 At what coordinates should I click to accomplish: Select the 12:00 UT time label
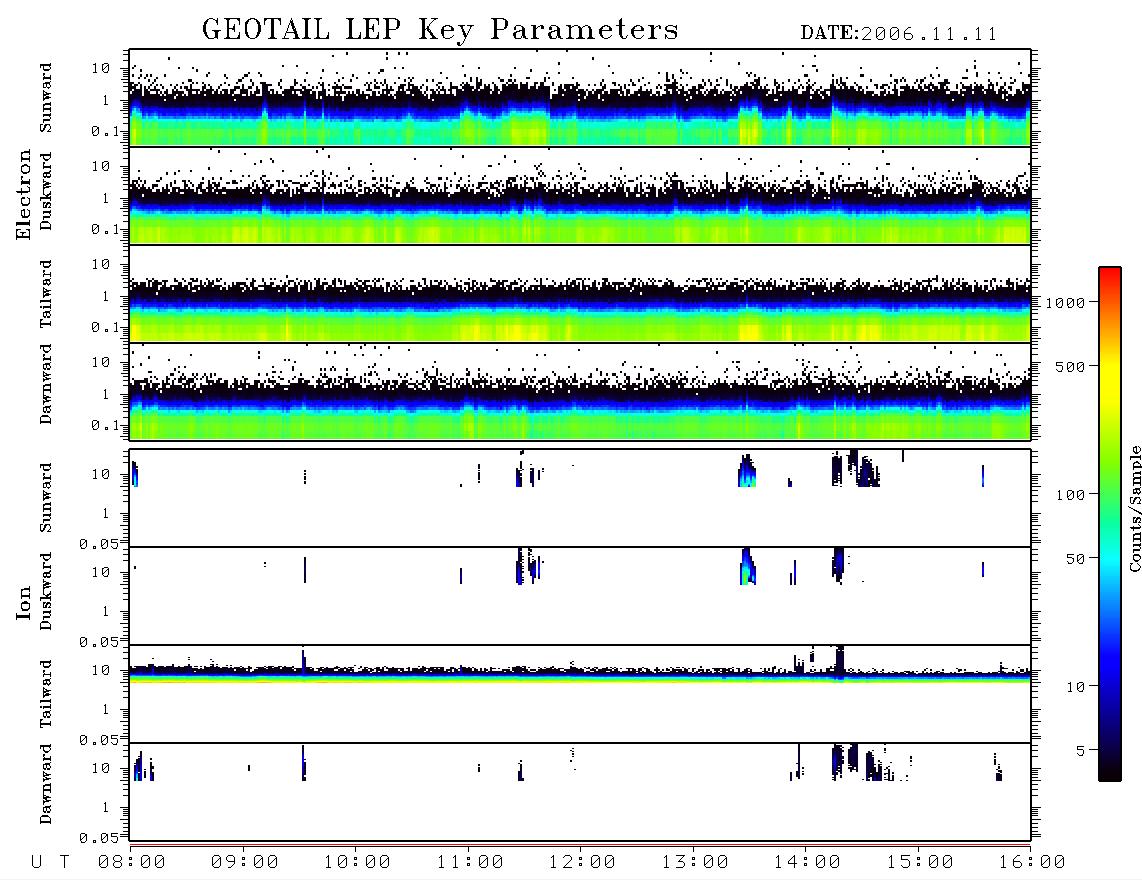coord(582,862)
